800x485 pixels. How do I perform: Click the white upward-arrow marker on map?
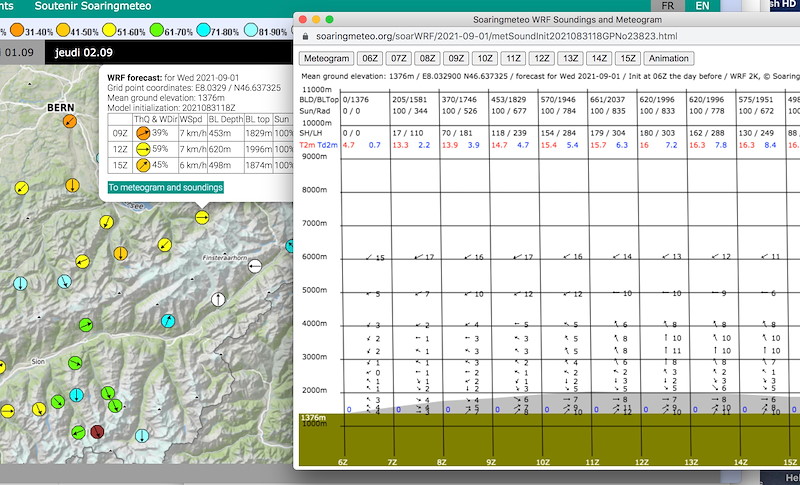(x=218, y=299)
